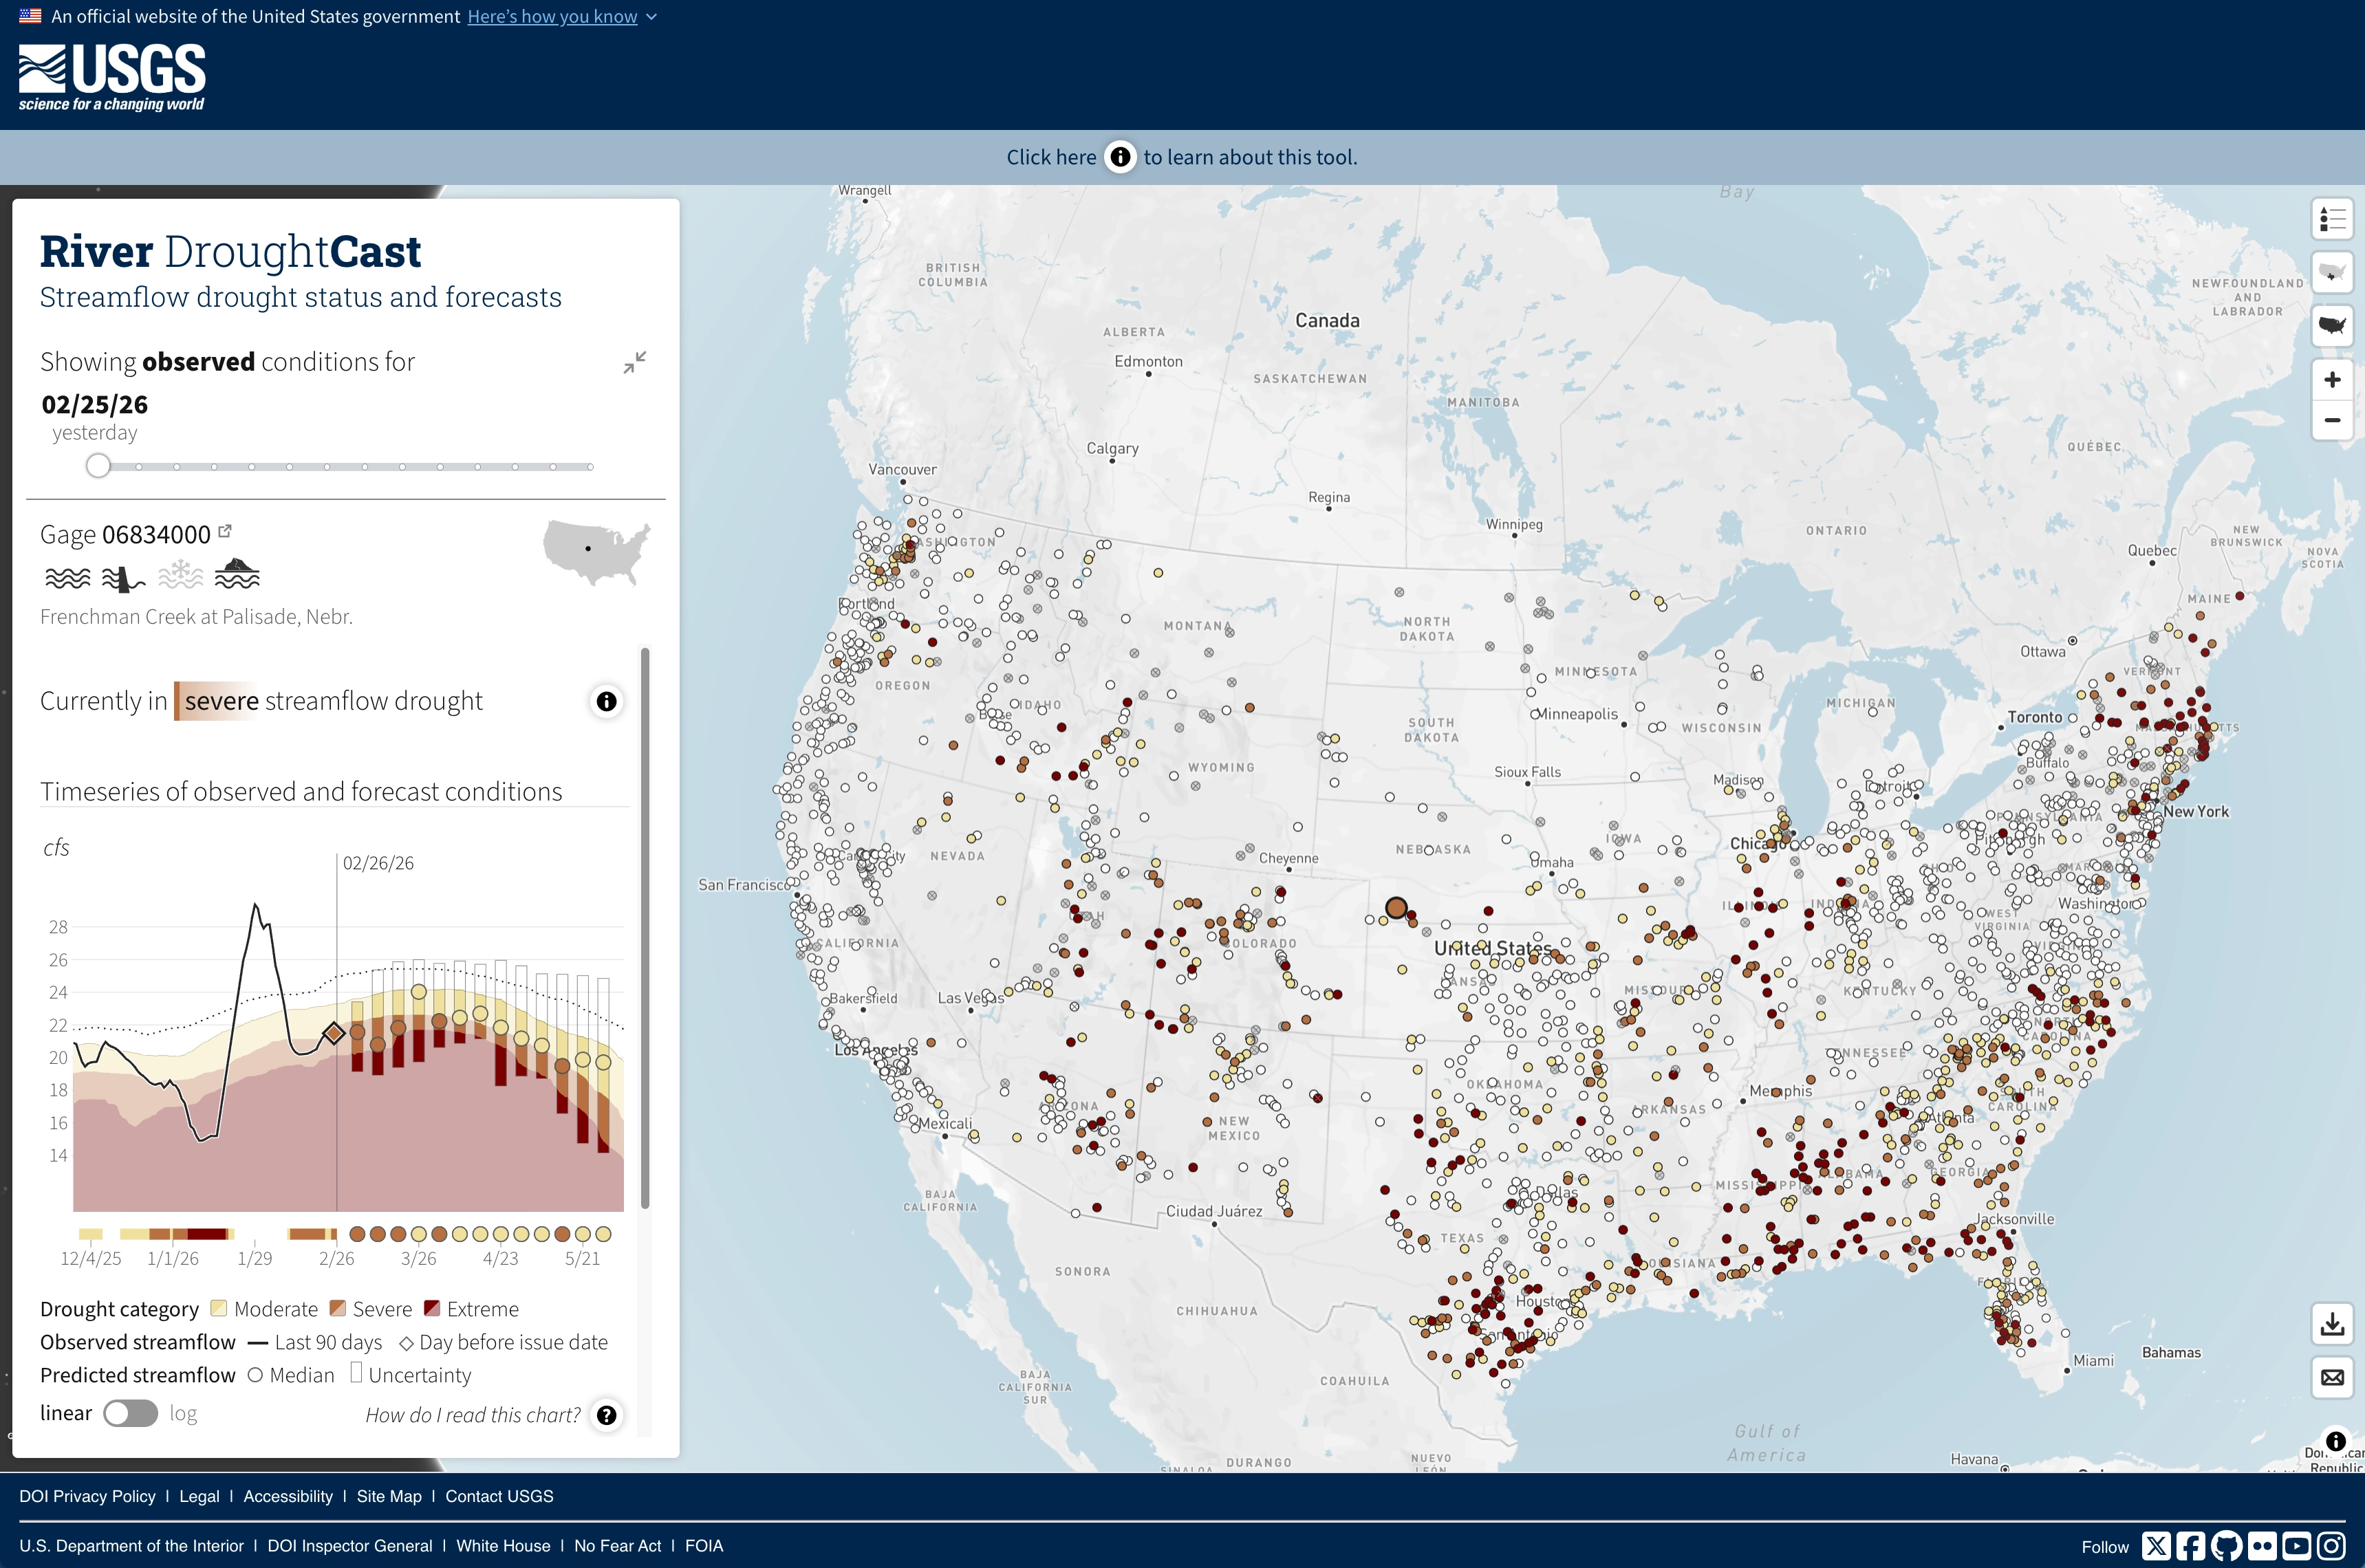The width and height of the screenshot is (2365, 1568).
Task: Open Gage 06834000 external link icon
Action: click(225, 531)
